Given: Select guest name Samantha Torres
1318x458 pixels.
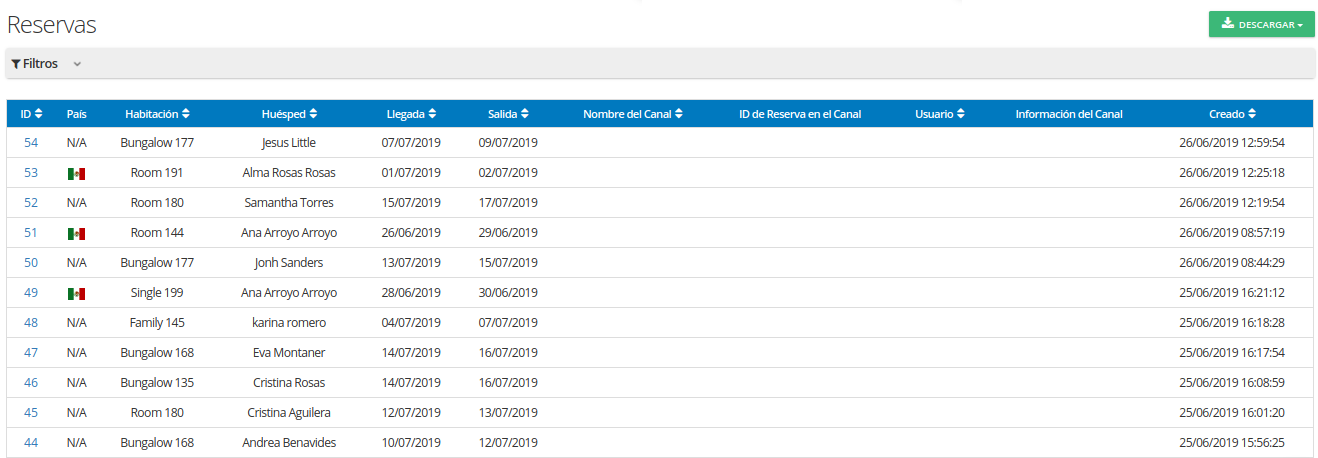Looking at the screenshot, I should pos(289,203).
